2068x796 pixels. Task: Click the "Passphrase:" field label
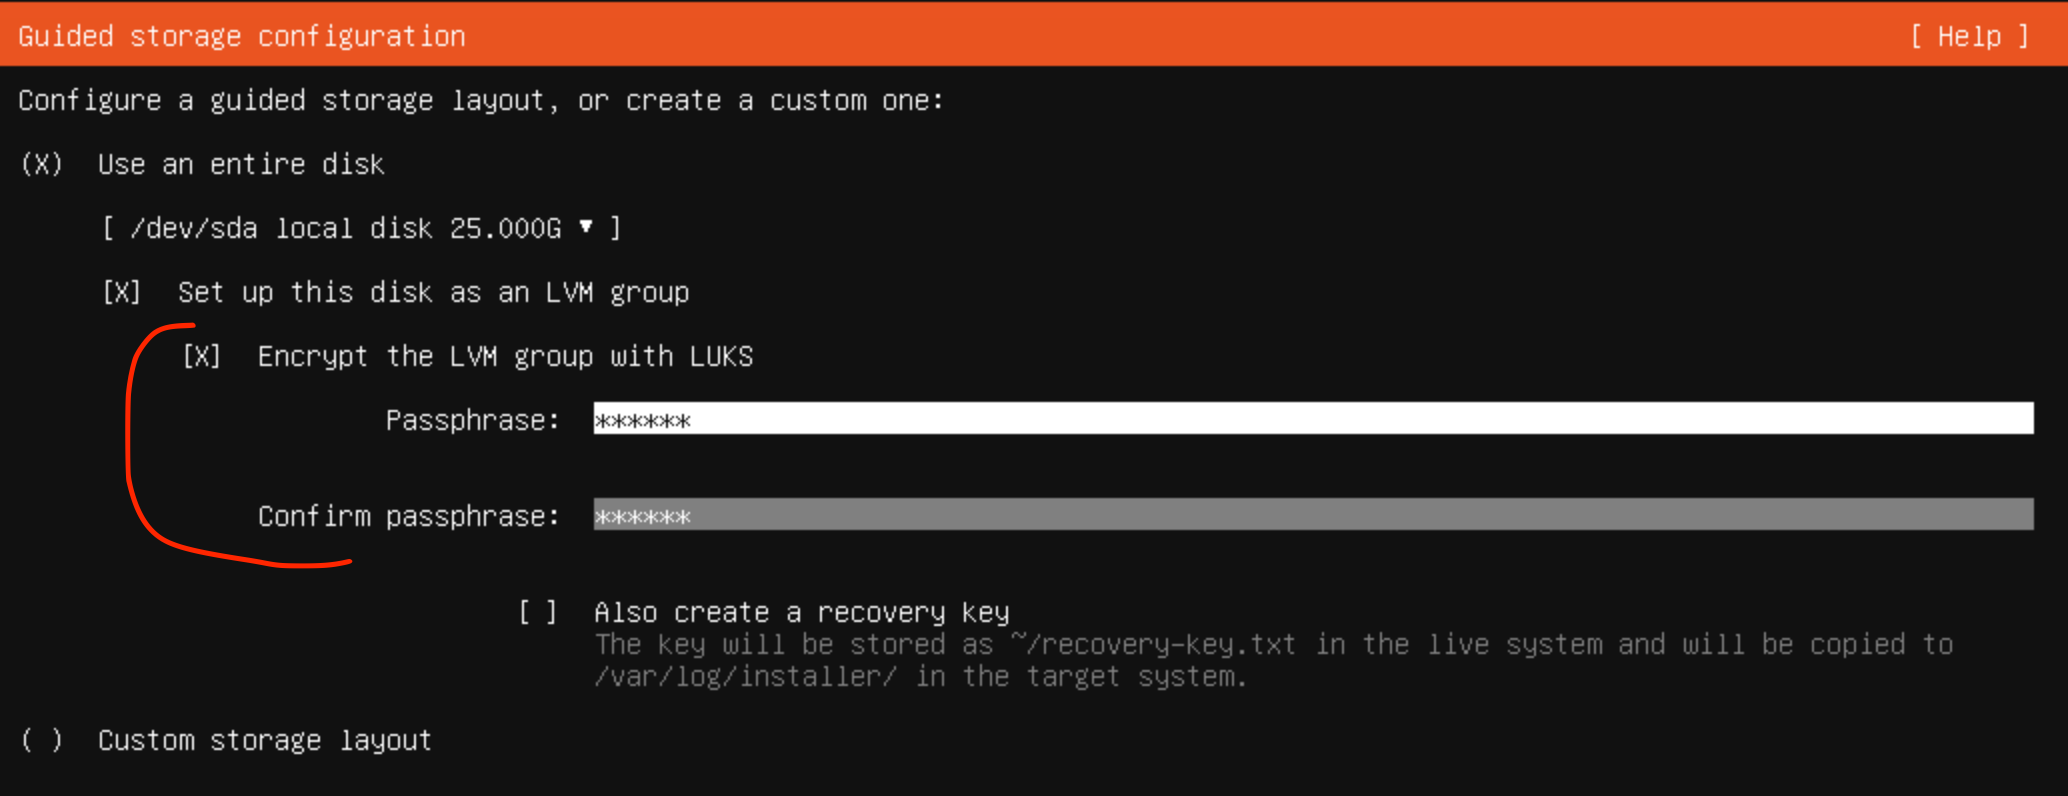(x=472, y=420)
